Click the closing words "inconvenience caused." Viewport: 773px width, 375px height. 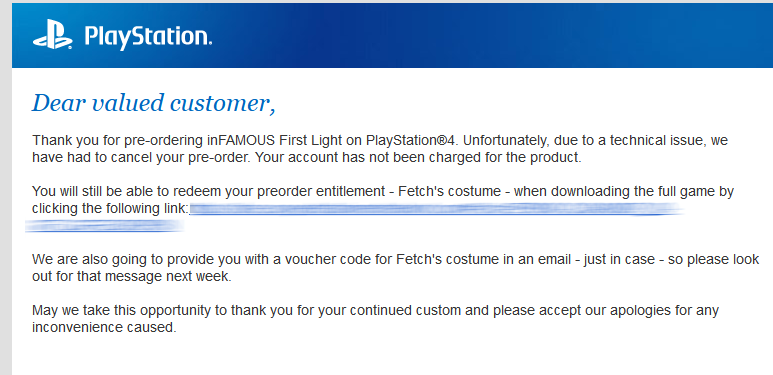(104, 327)
